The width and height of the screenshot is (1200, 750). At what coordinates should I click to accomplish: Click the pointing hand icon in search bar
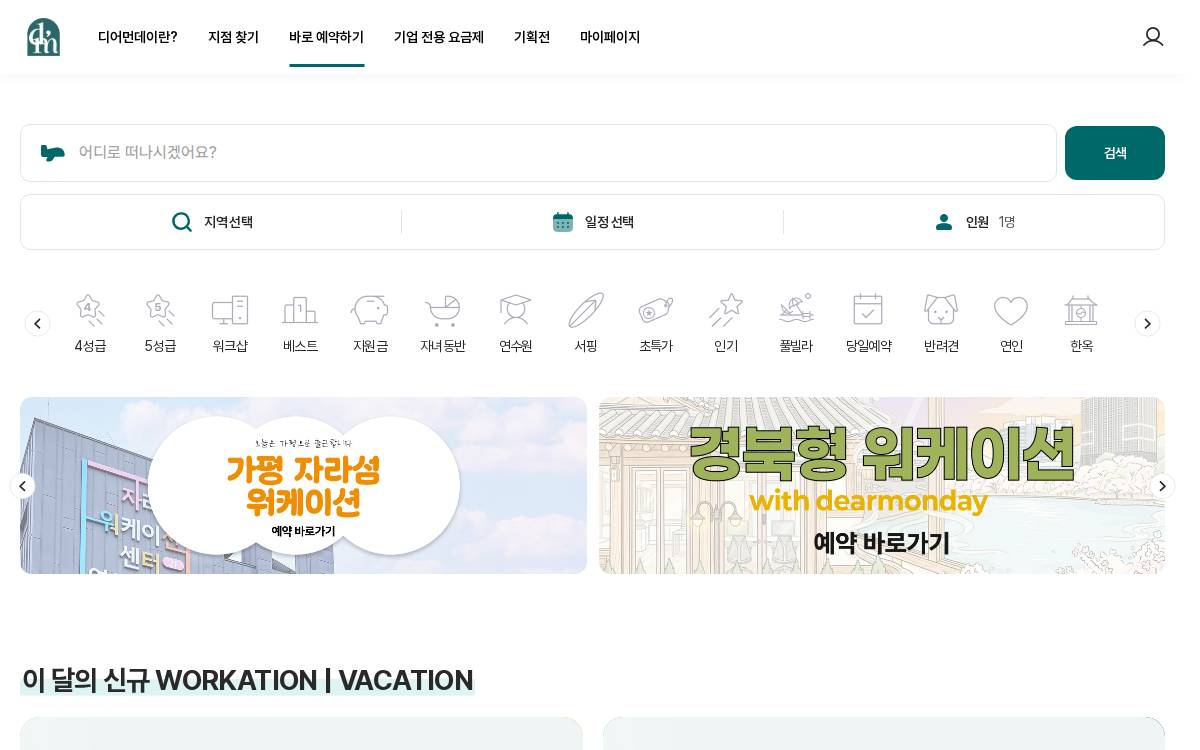53,153
